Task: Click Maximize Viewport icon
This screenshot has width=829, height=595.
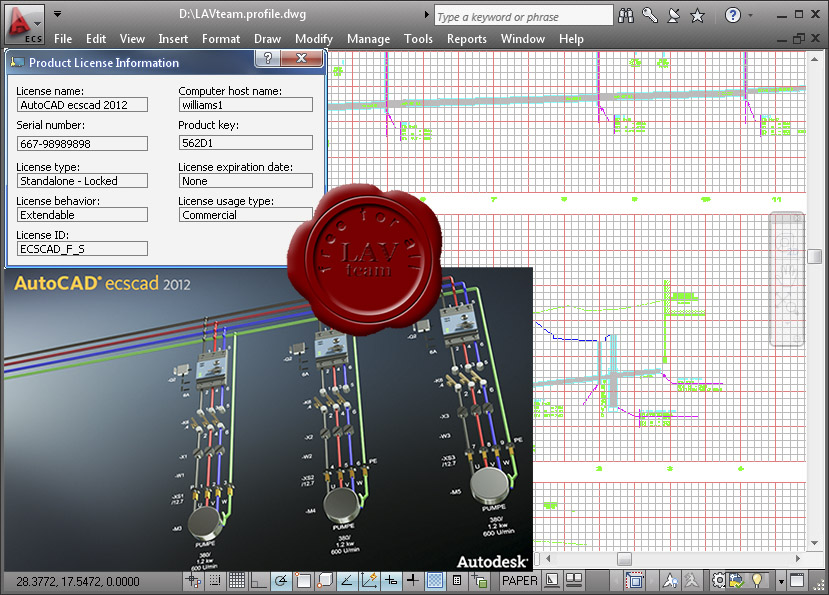Action: (634, 581)
